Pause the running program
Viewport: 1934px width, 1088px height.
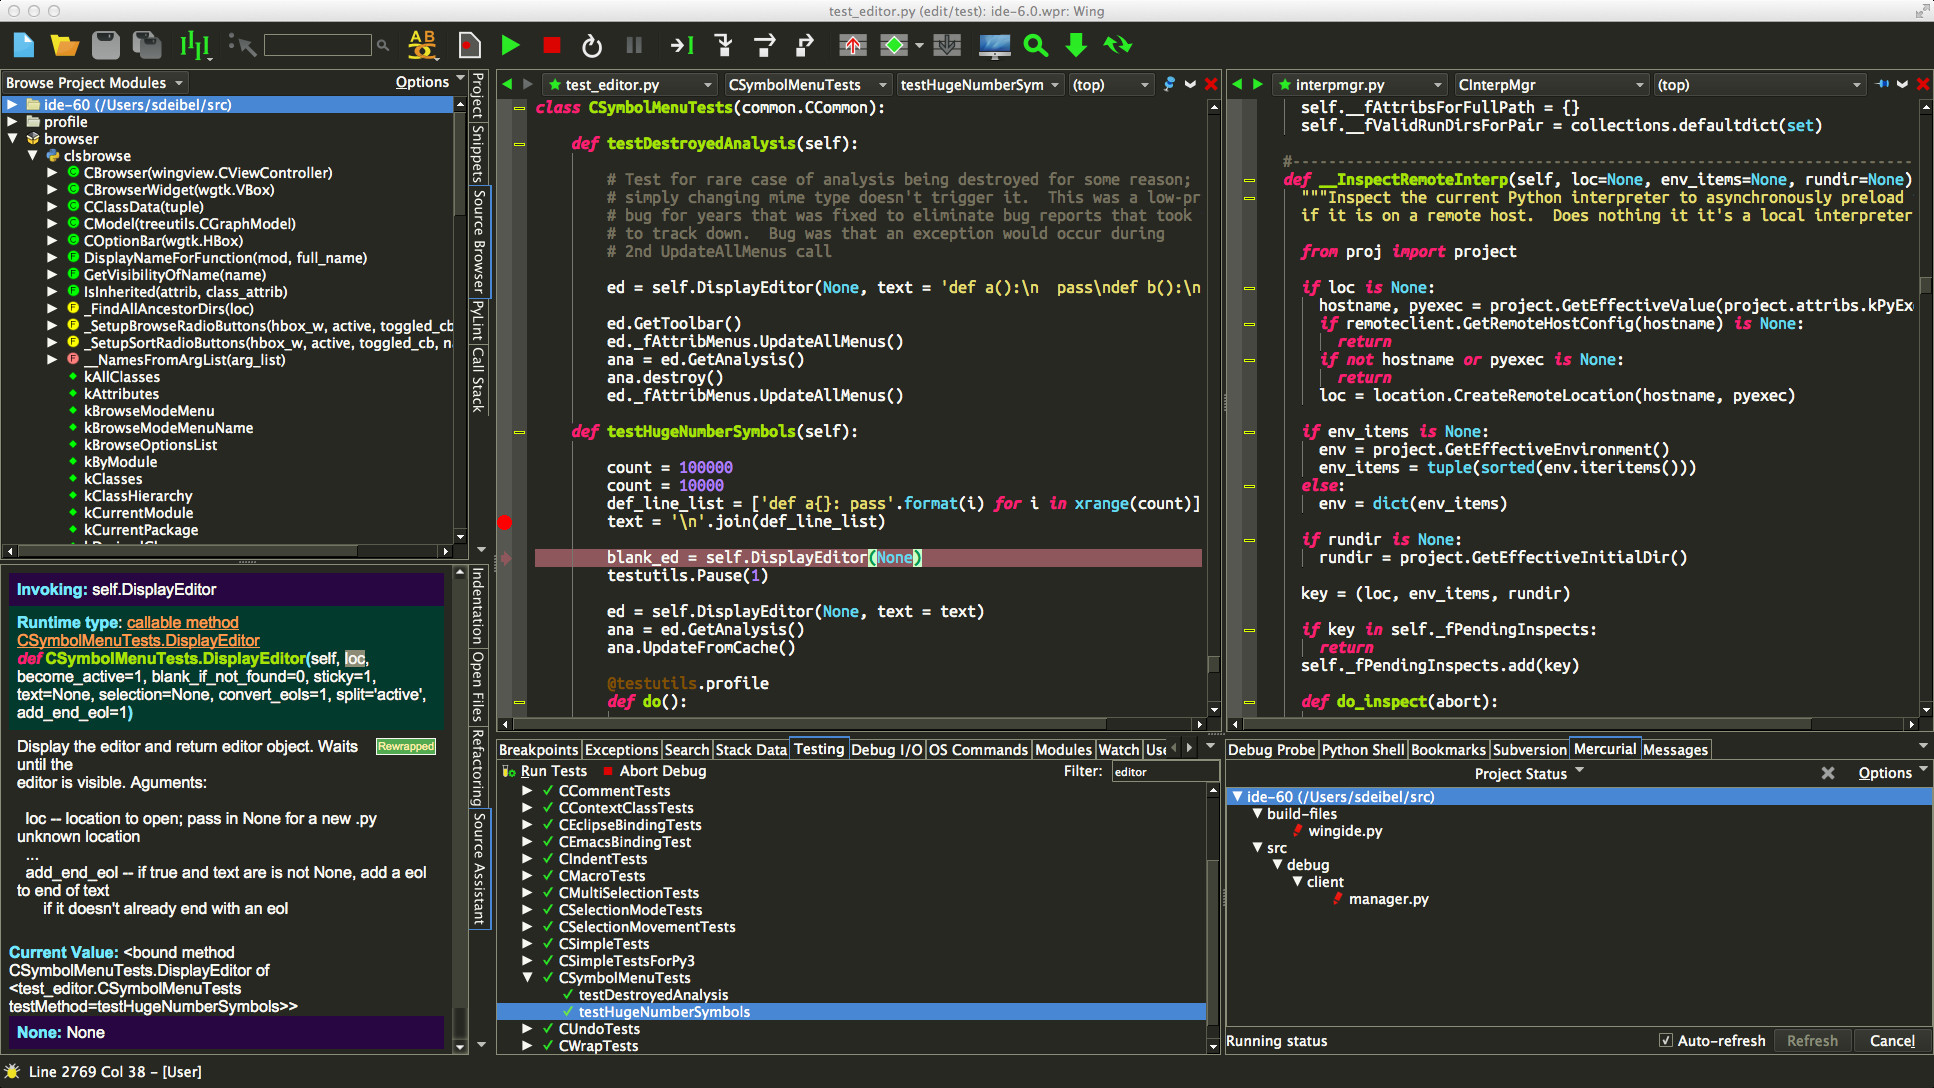(633, 45)
